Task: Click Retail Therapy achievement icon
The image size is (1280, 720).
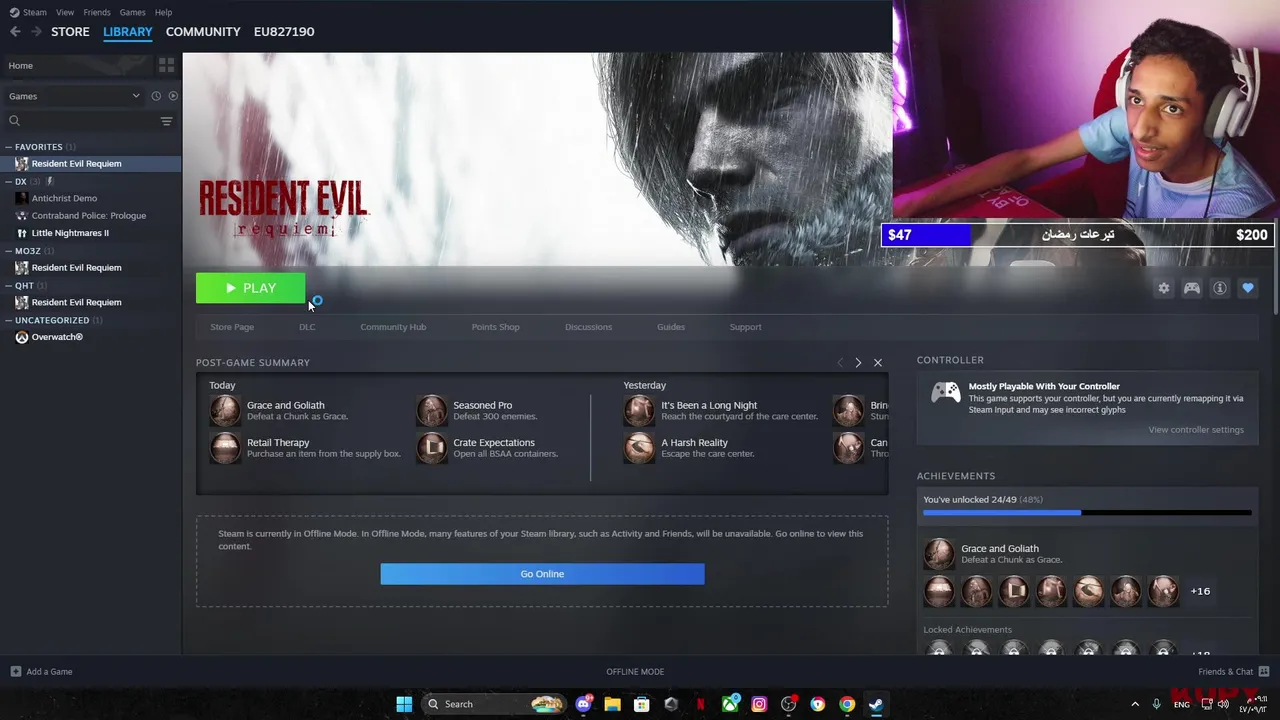Action: 225,447
